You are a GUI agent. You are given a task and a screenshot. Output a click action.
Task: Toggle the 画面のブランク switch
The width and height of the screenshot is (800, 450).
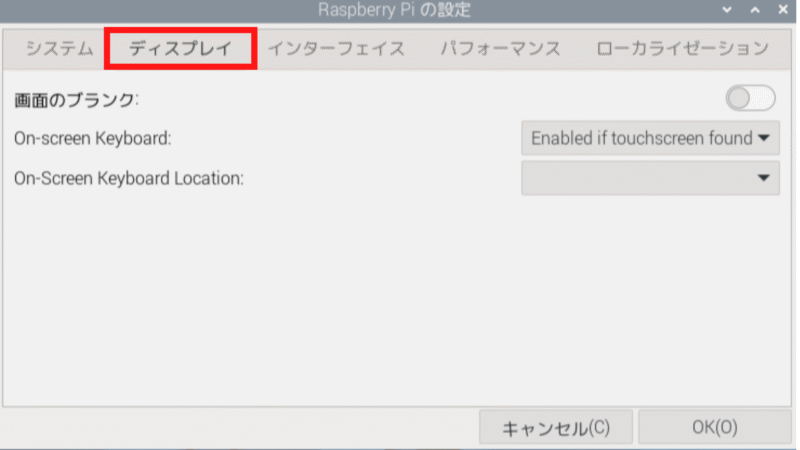[x=751, y=98]
